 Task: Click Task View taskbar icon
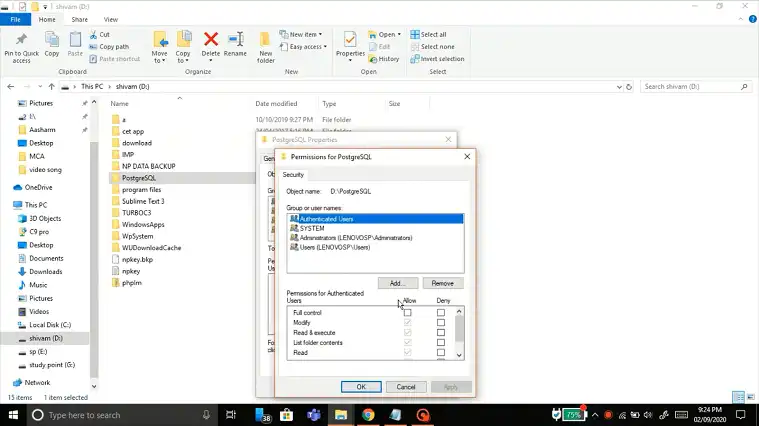231,415
